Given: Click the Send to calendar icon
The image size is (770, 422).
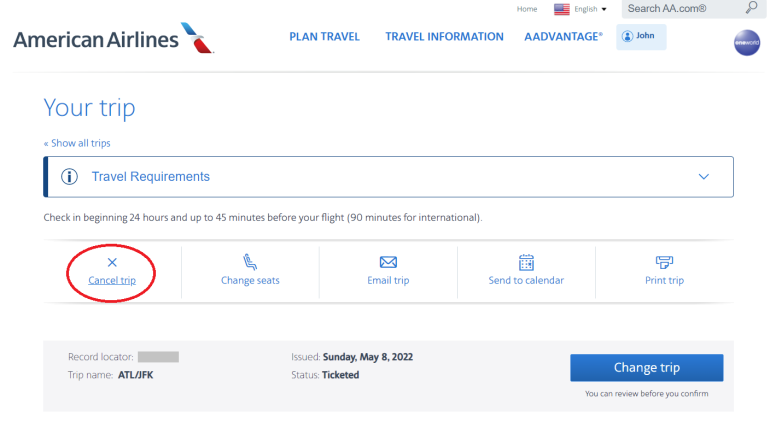Looking at the screenshot, I should coord(526,262).
